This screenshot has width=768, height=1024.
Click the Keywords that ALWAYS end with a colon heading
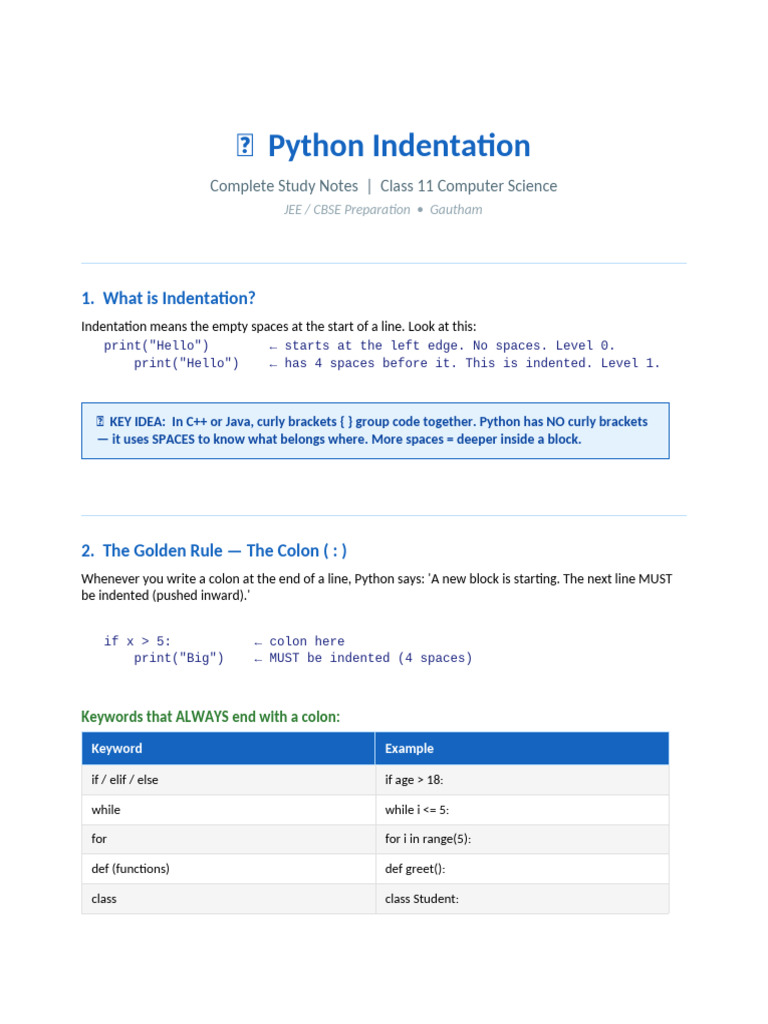pyautogui.click(x=210, y=717)
